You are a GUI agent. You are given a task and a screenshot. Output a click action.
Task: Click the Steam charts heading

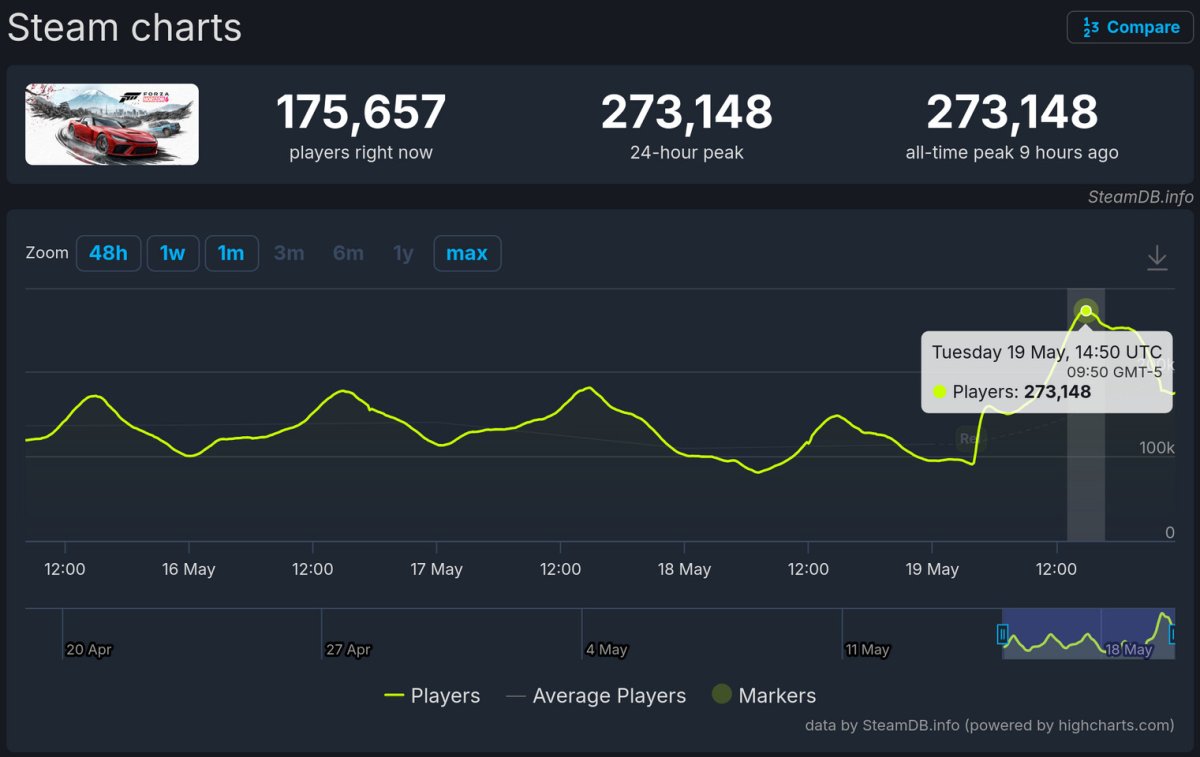[x=124, y=27]
